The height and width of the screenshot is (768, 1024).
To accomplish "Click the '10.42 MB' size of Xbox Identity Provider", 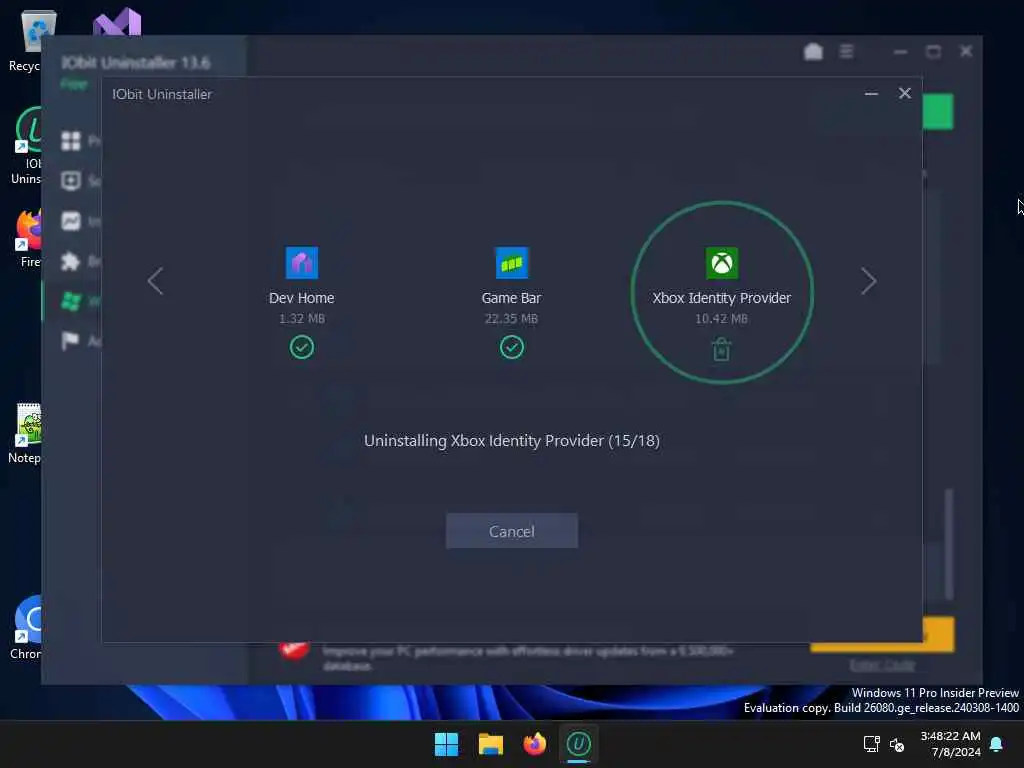I will (x=722, y=319).
